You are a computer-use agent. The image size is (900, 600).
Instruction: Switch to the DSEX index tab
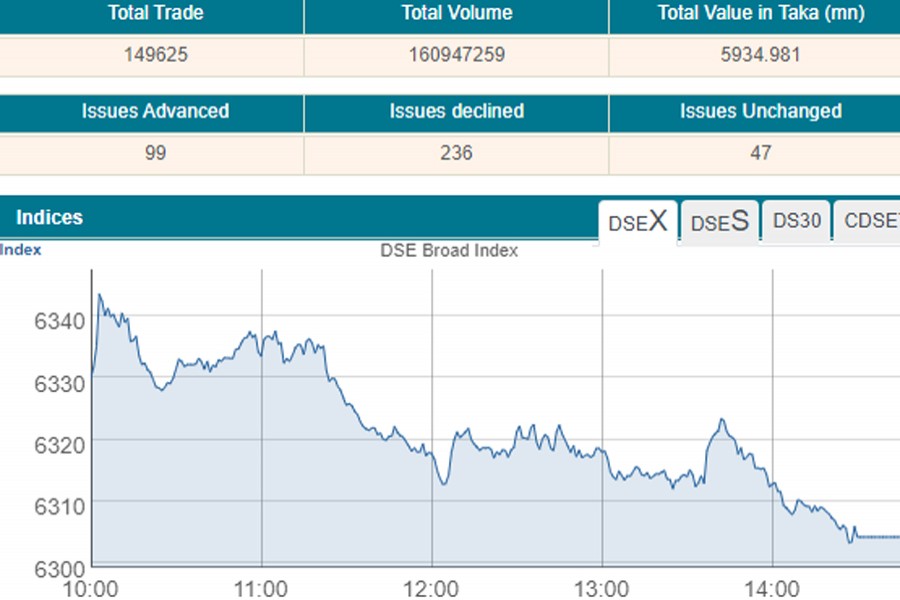click(x=638, y=222)
